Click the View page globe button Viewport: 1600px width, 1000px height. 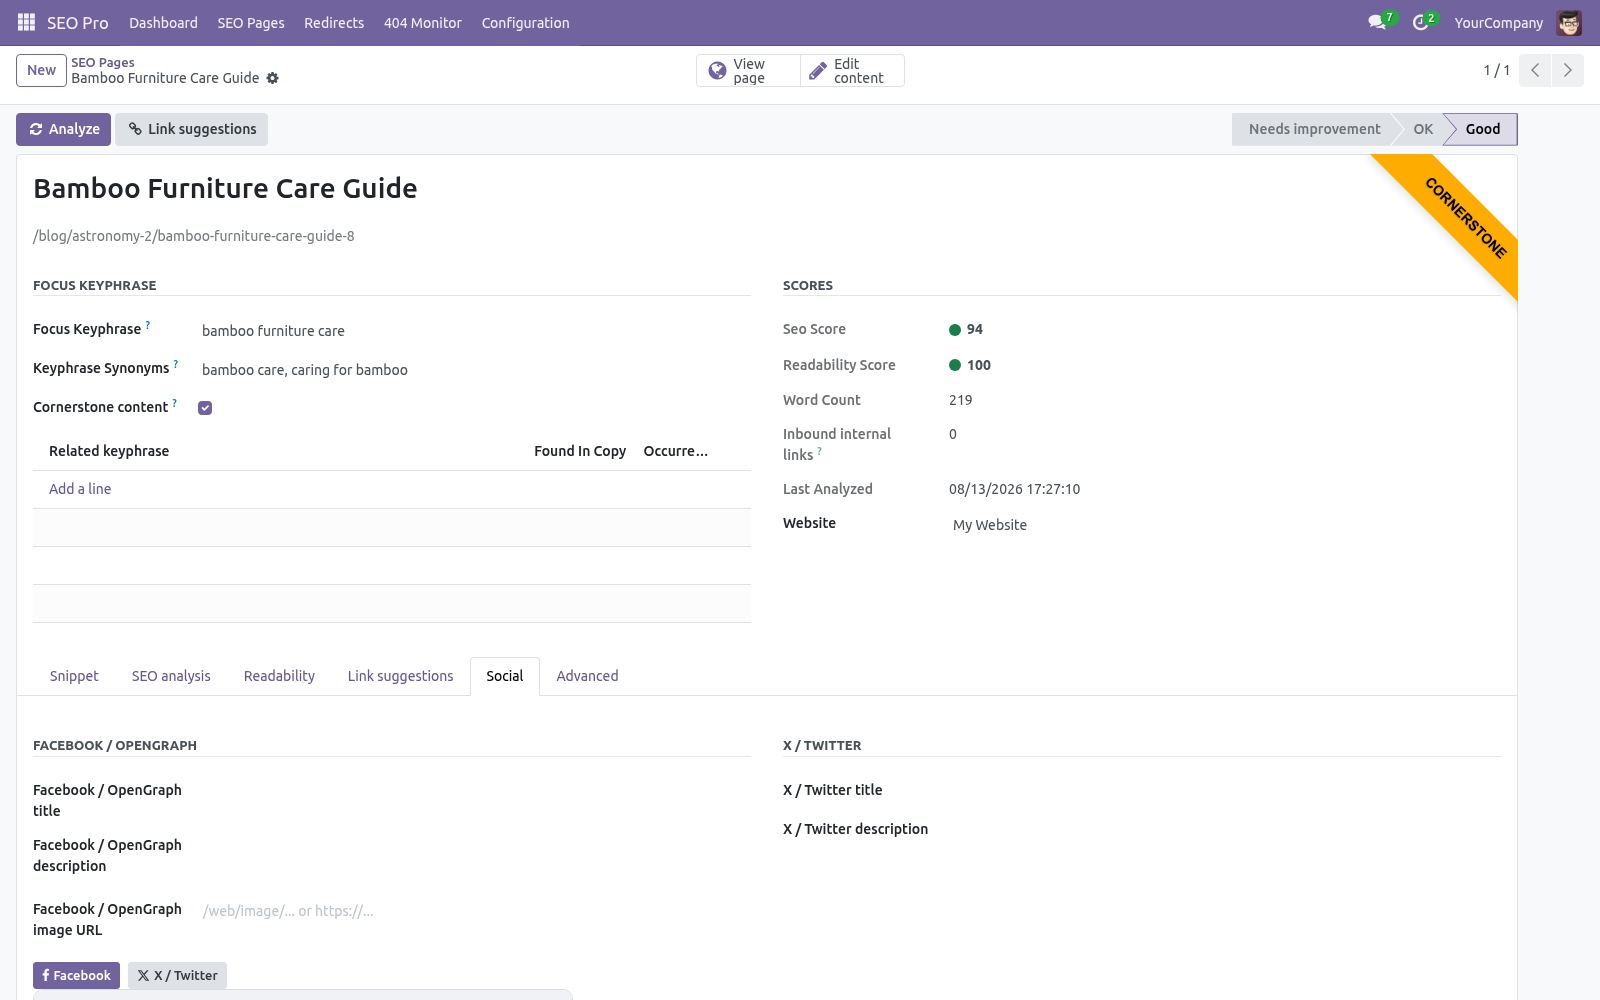tap(748, 71)
